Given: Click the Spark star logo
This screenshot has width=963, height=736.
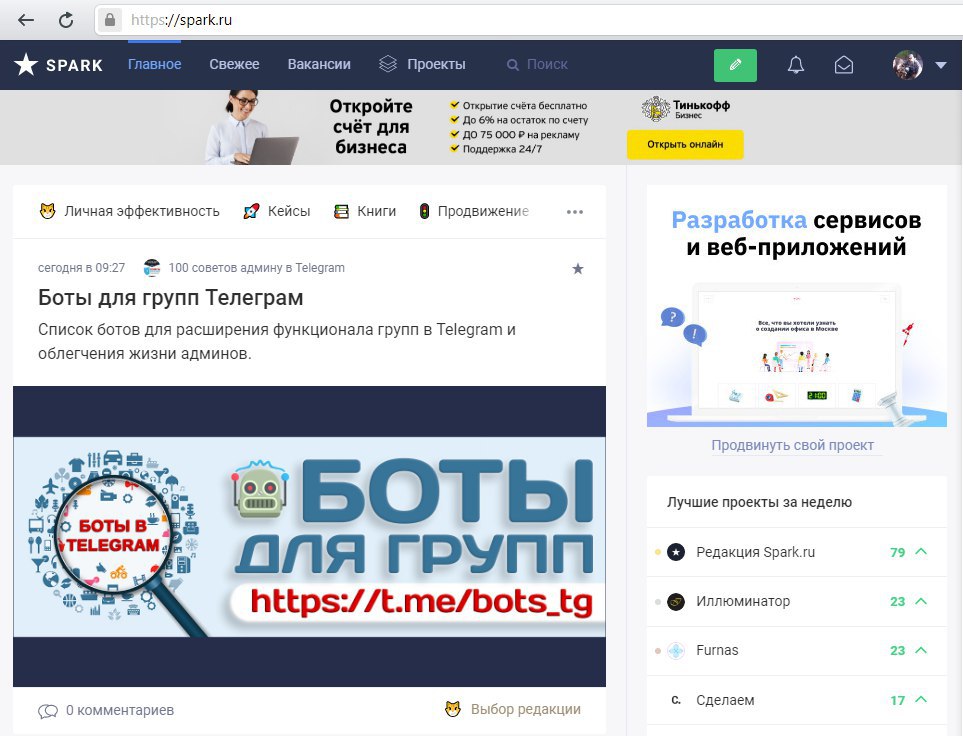Looking at the screenshot, I should point(26,65).
